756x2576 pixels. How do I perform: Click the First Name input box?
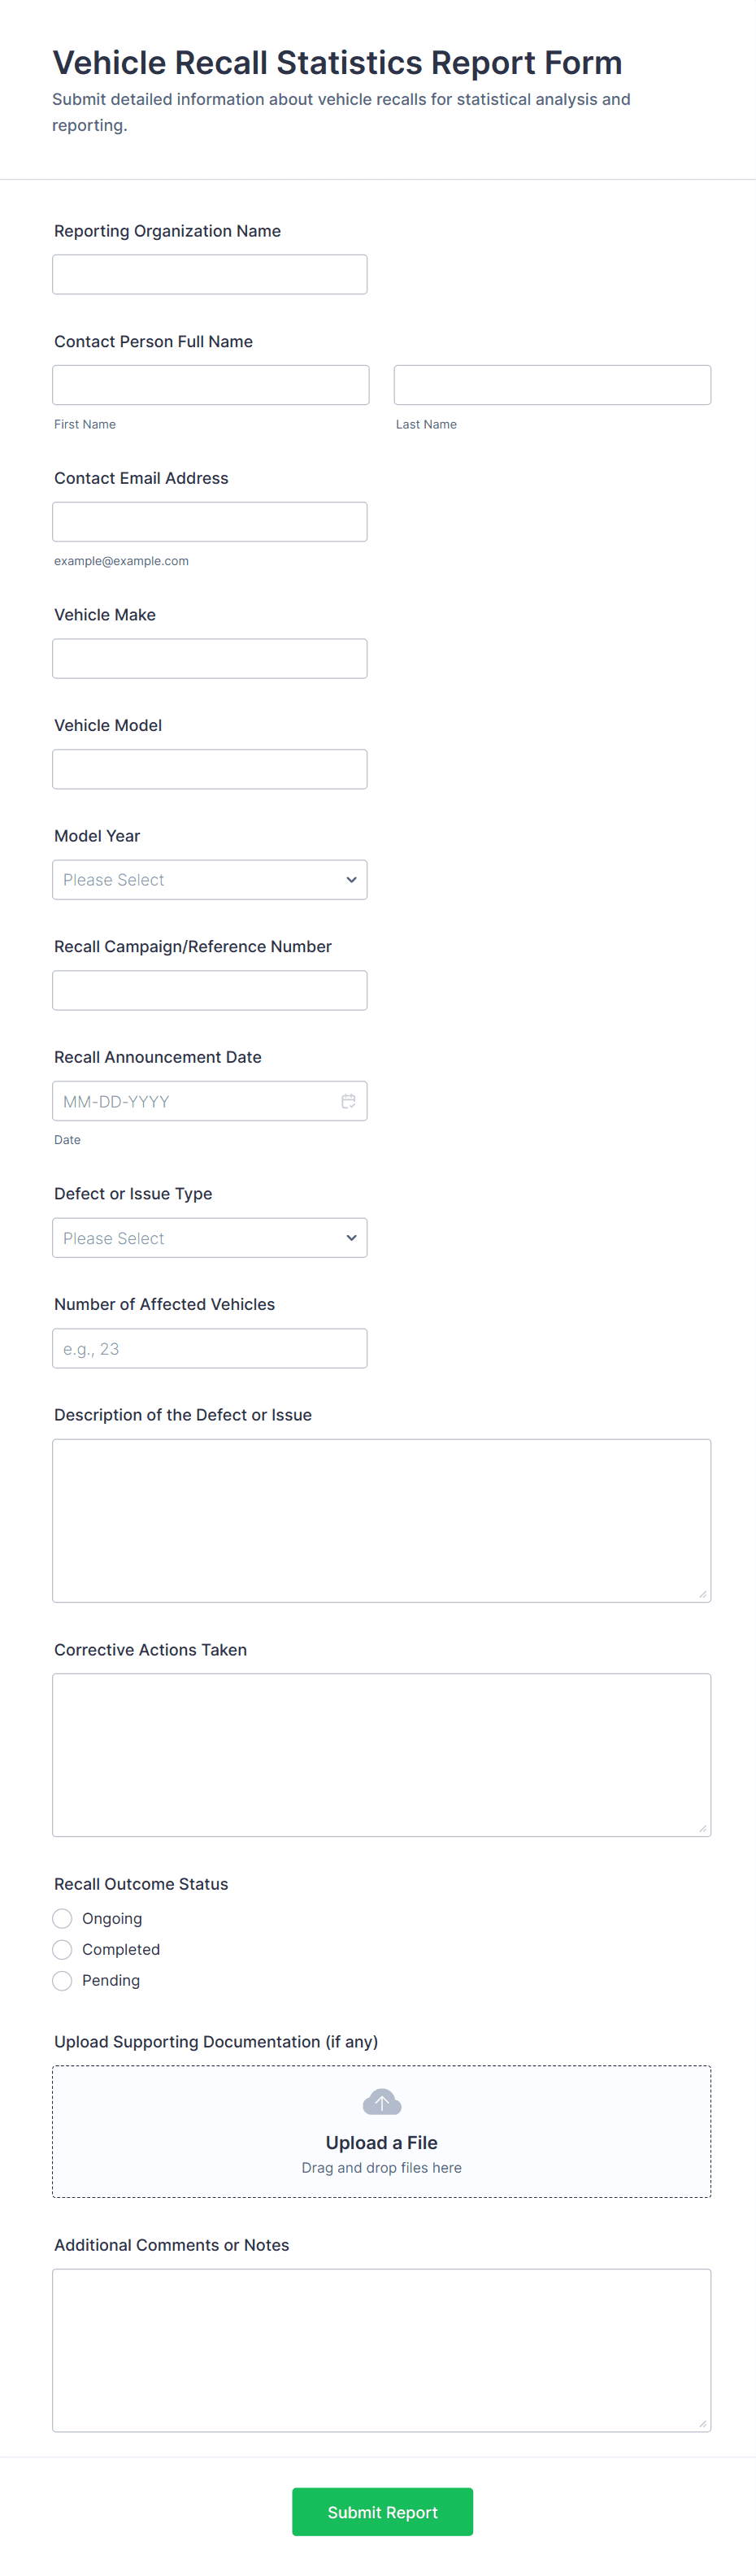(210, 385)
